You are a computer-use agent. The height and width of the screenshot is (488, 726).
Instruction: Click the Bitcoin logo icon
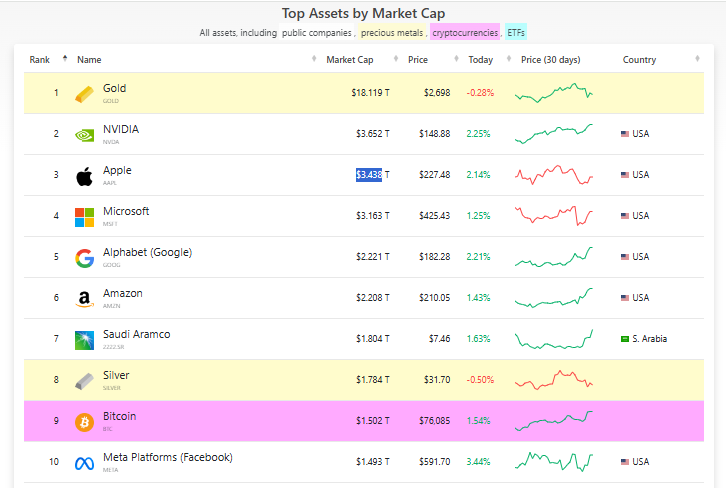pyautogui.click(x=85, y=422)
